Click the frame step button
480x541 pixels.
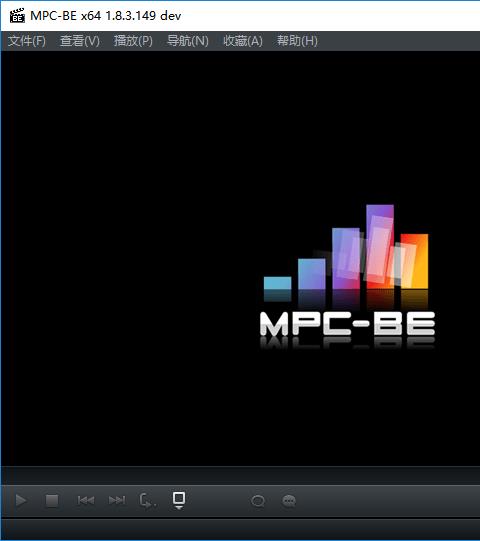coord(148,501)
